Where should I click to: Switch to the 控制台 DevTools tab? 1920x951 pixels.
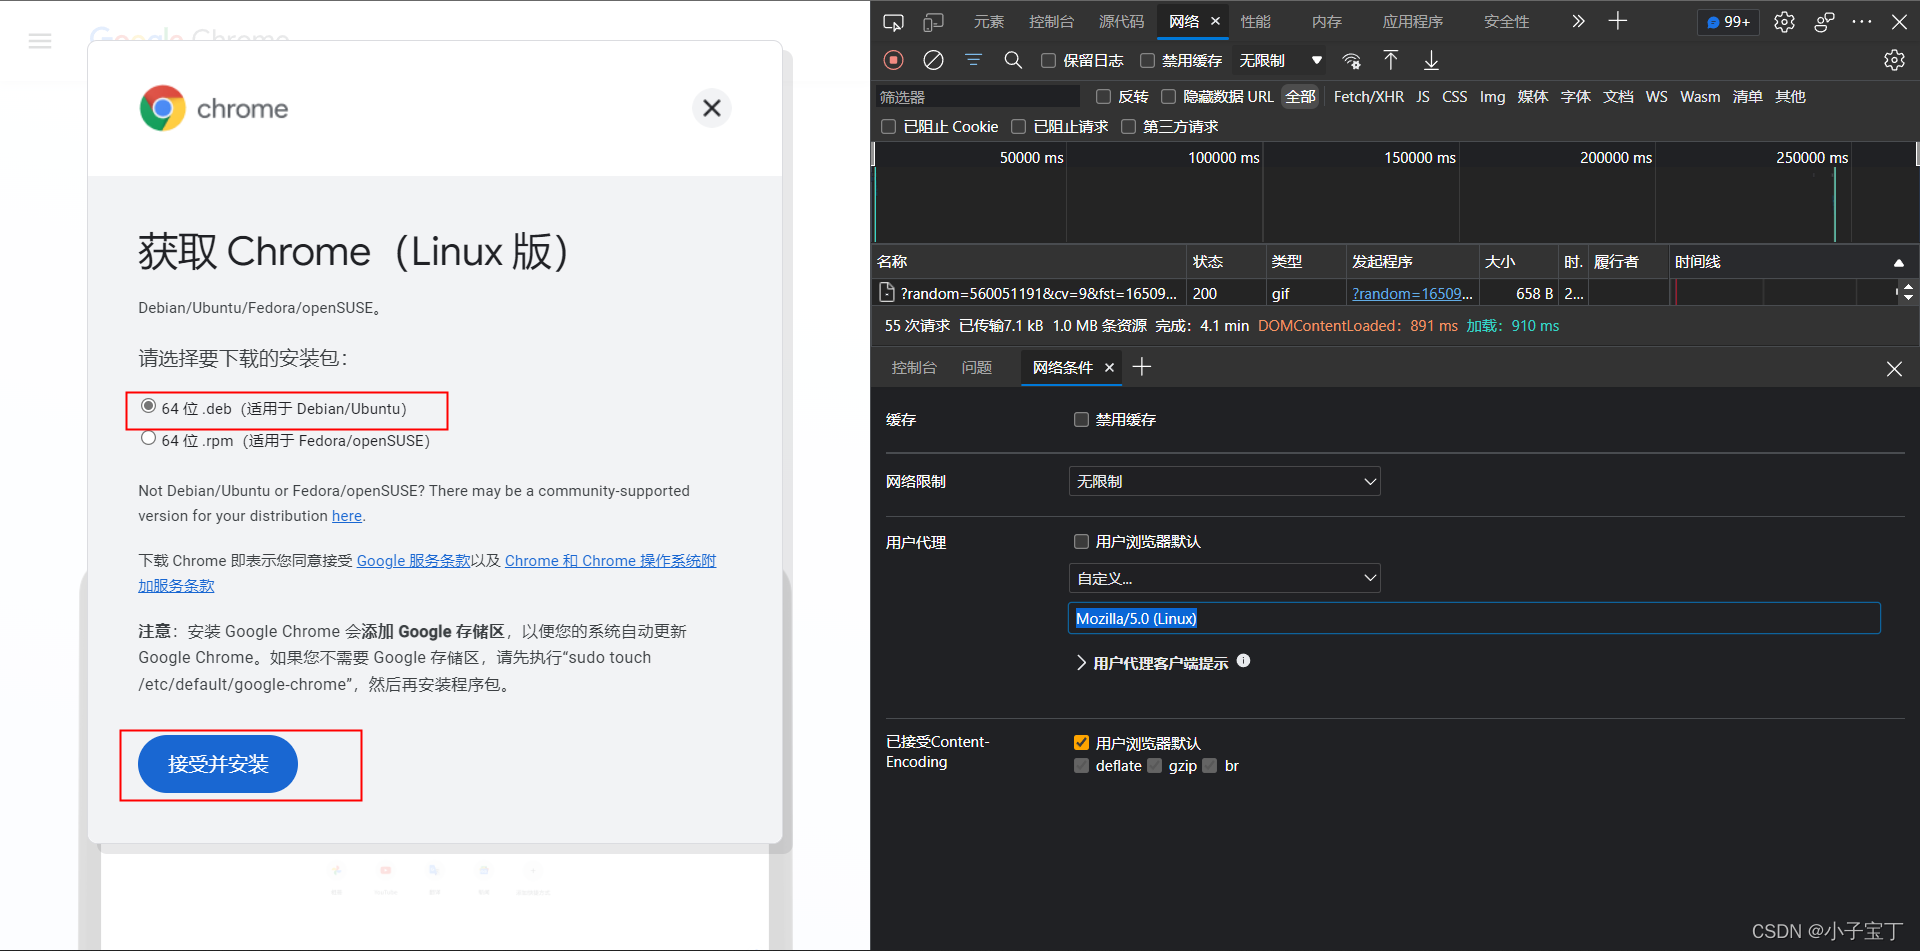(x=1052, y=22)
